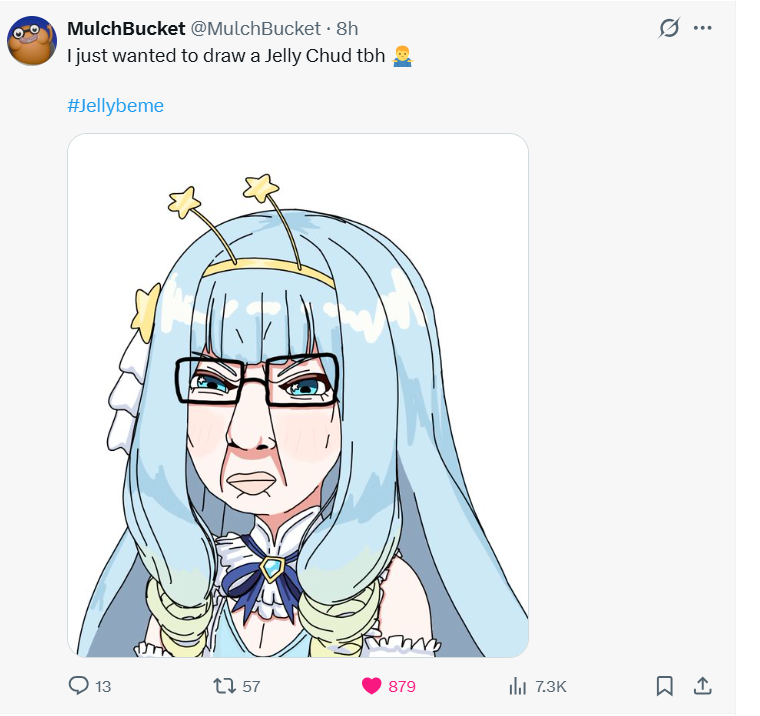This screenshot has height=716, width=760.
Task: Click the 13 replies count
Action: (103, 686)
